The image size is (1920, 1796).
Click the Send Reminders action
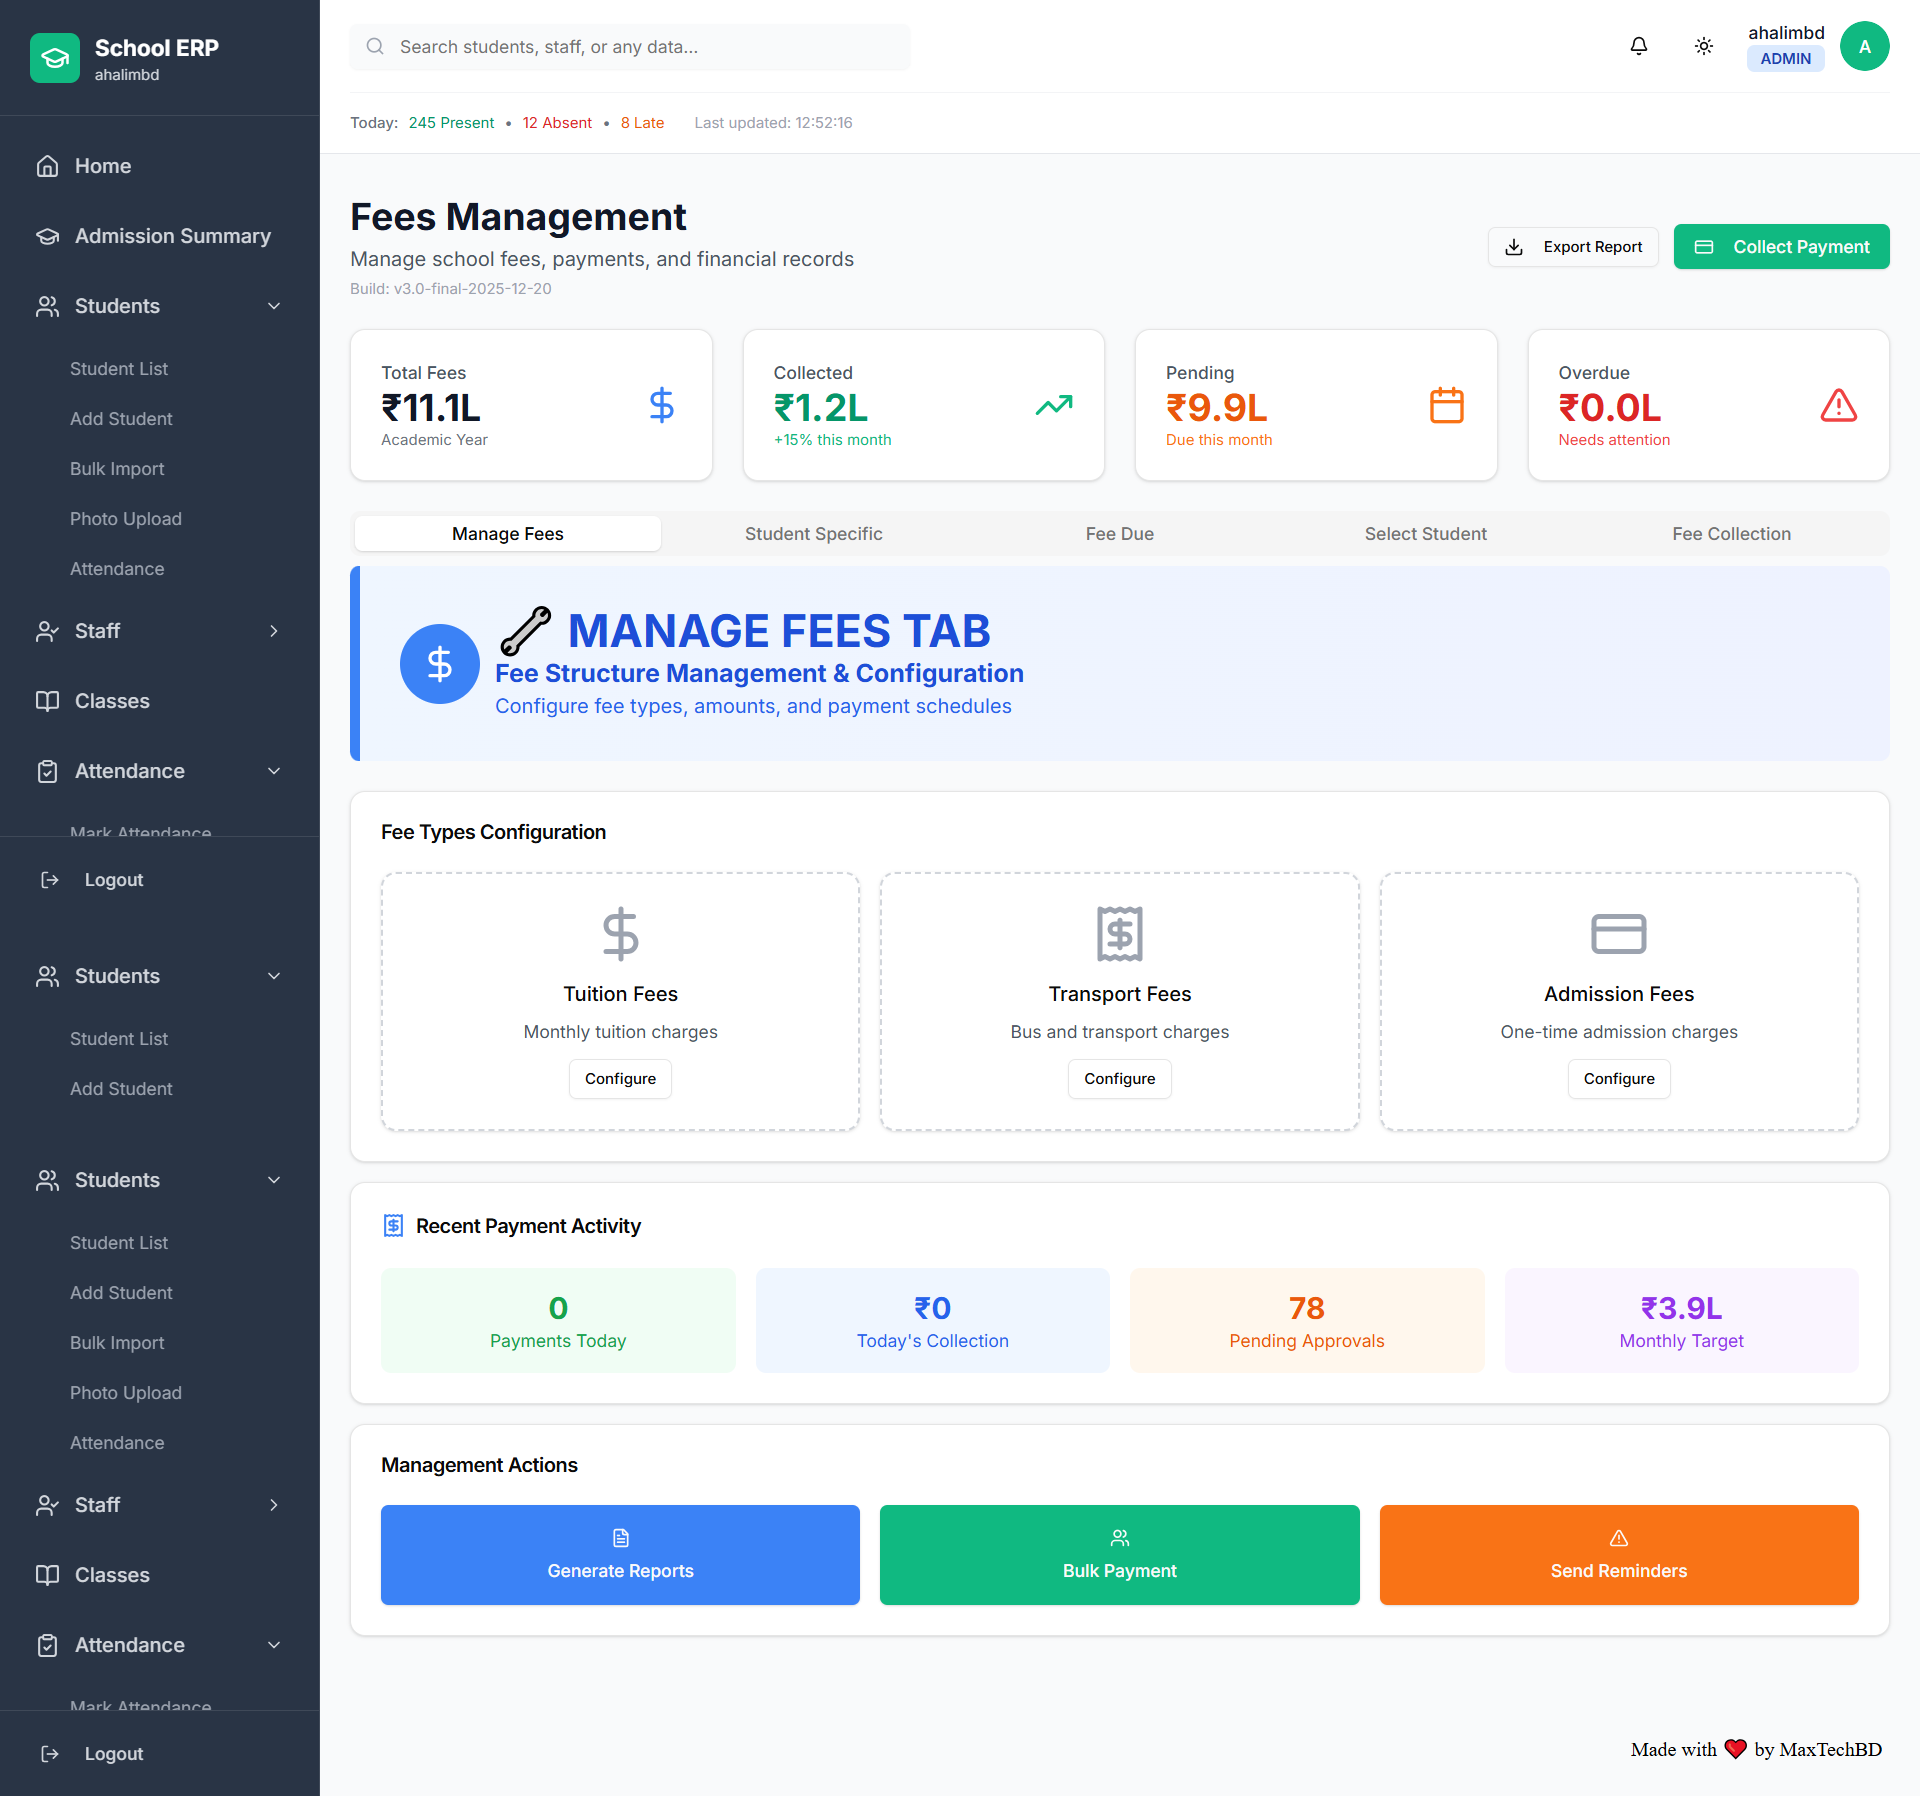click(1618, 1555)
